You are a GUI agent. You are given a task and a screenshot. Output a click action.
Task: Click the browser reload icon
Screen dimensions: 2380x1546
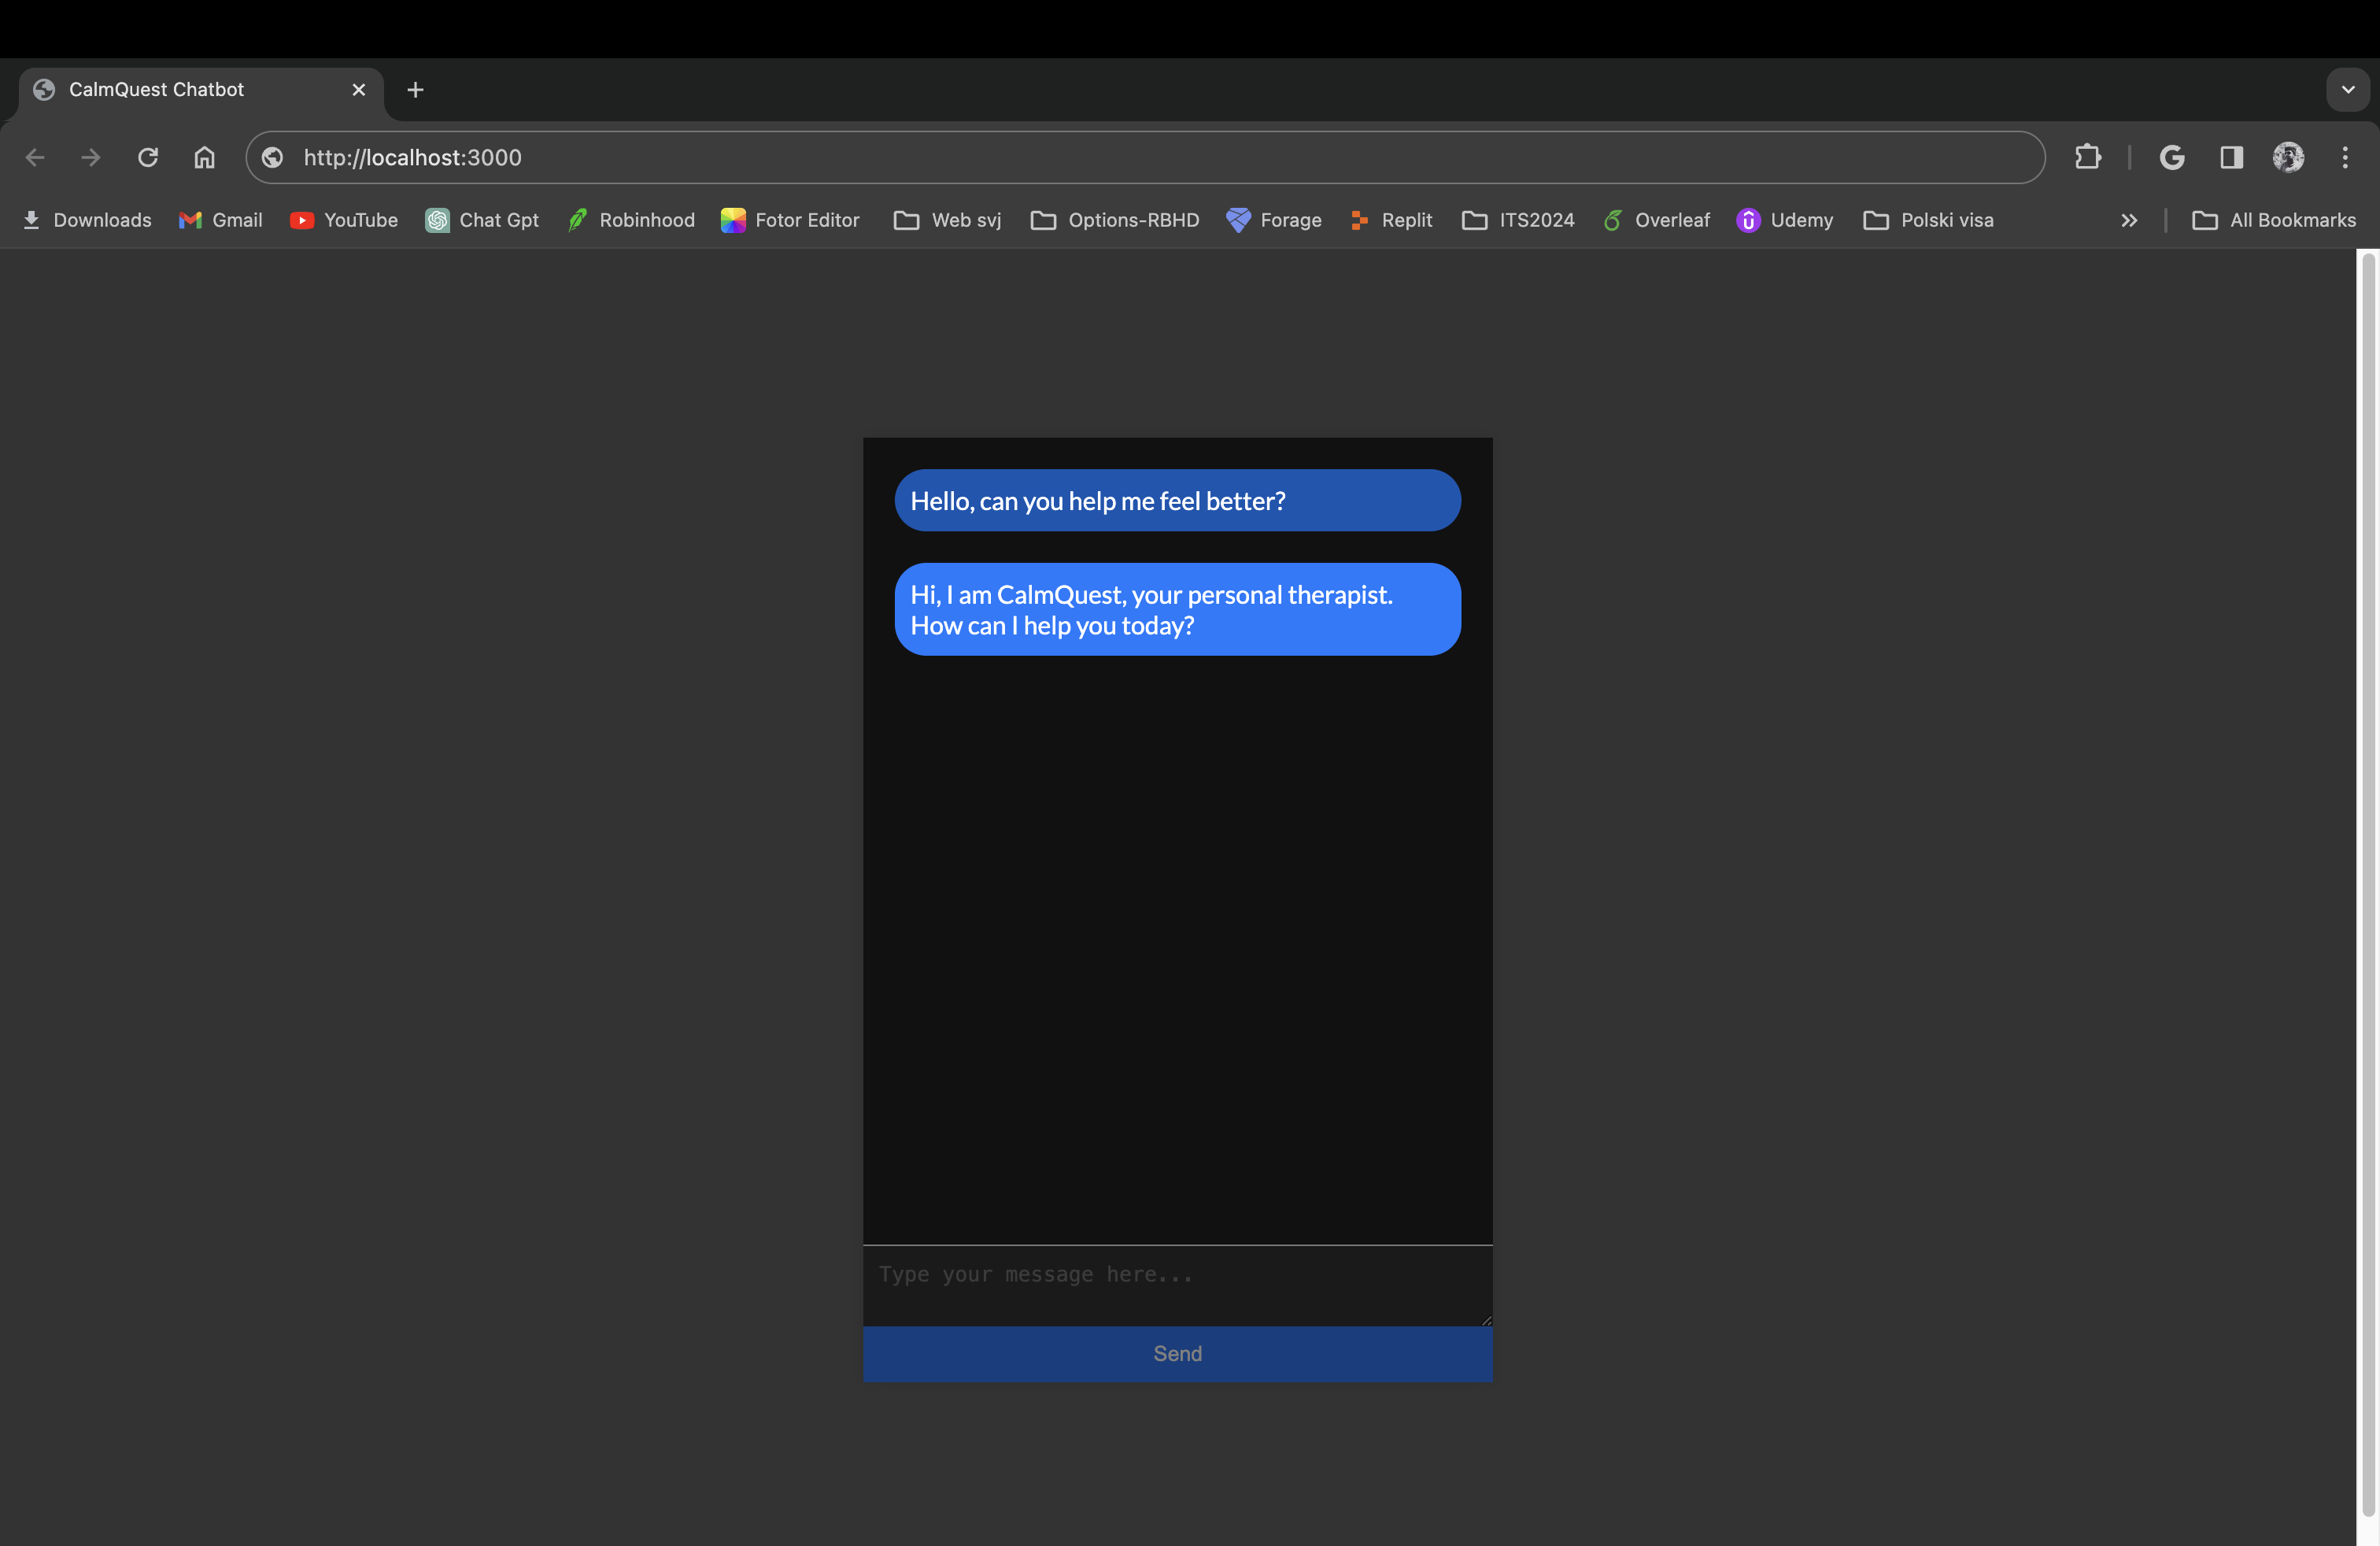[148, 157]
